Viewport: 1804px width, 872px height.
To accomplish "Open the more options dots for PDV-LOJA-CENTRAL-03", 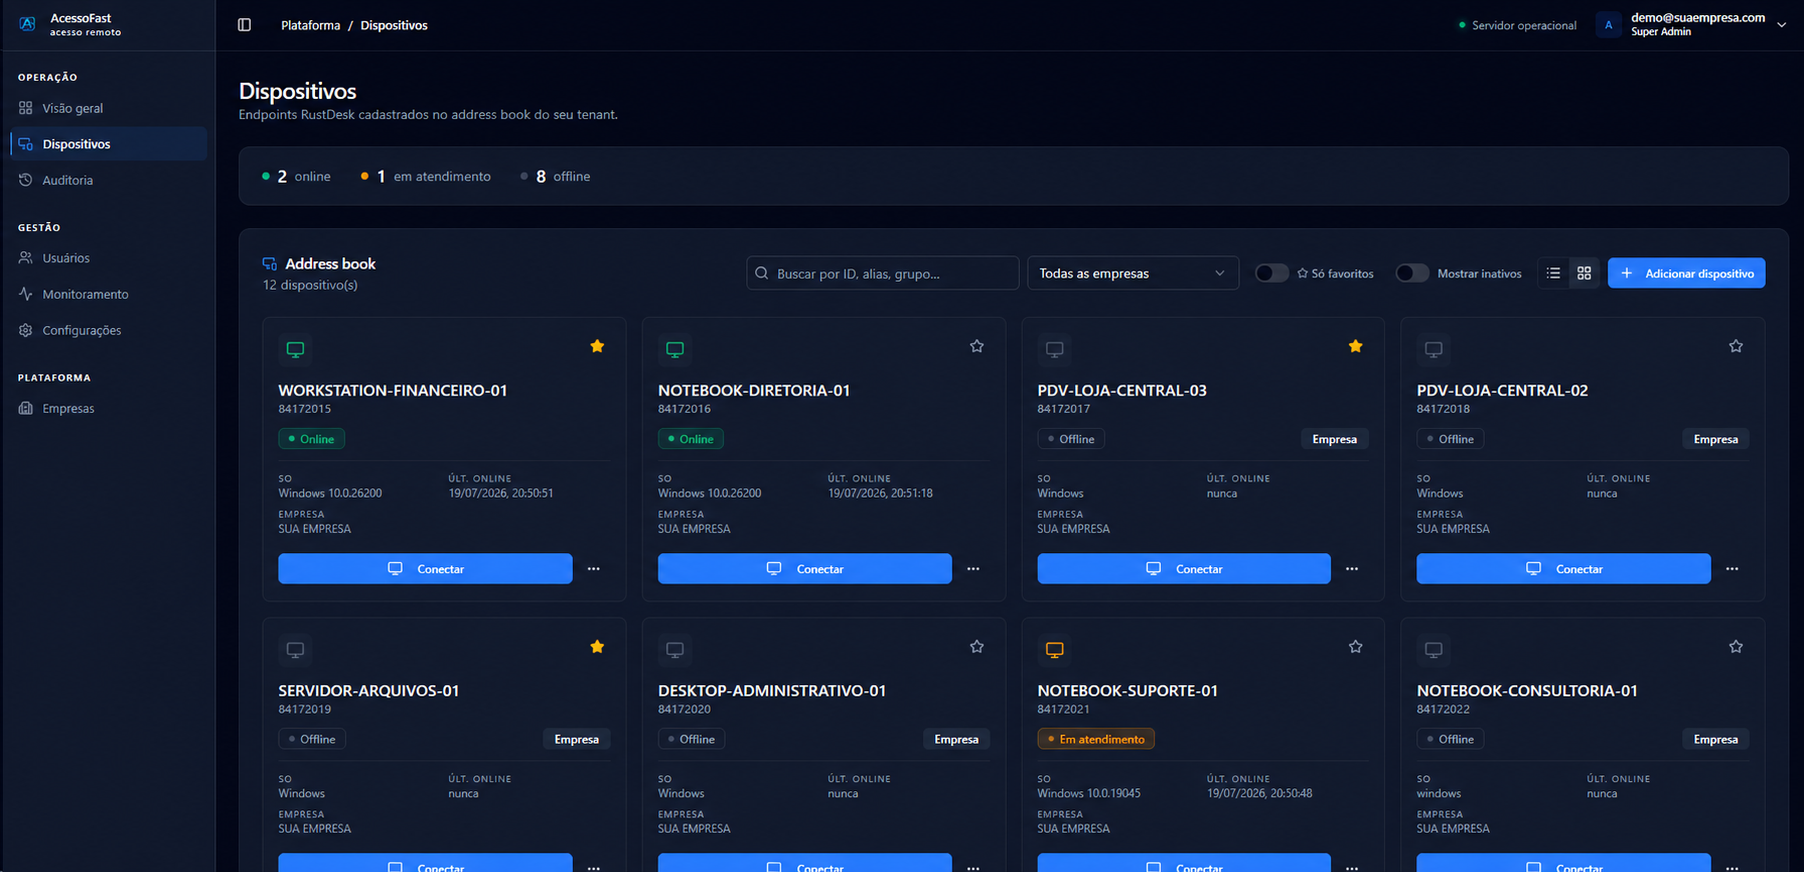I will tap(1352, 569).
